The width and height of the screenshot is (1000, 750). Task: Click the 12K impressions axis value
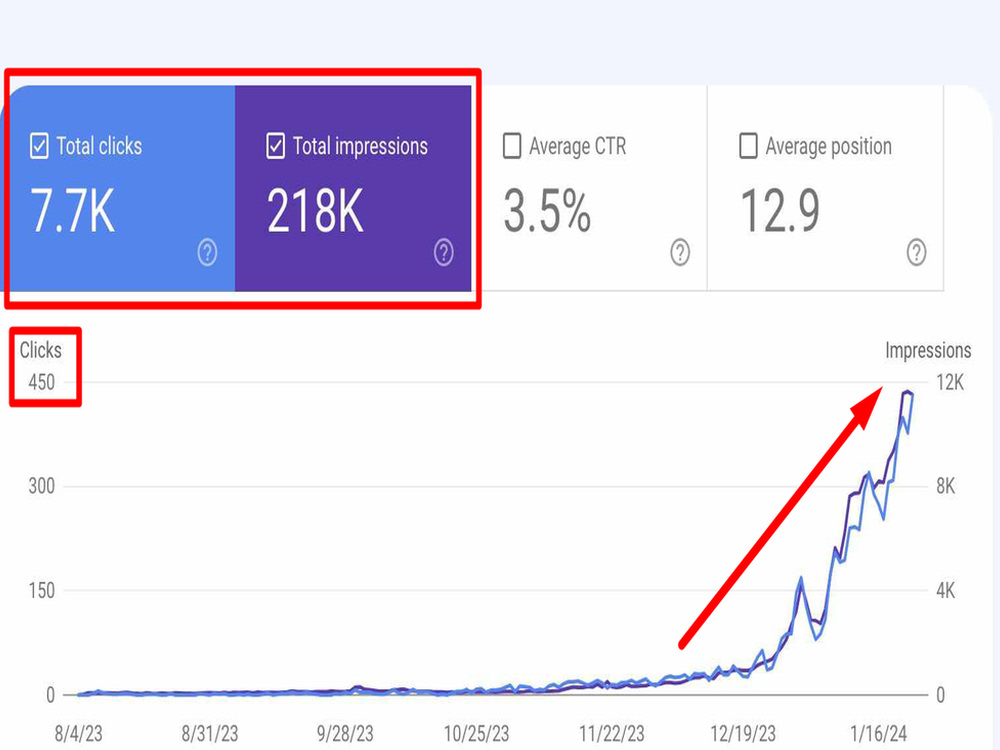(x=950, y=383)
